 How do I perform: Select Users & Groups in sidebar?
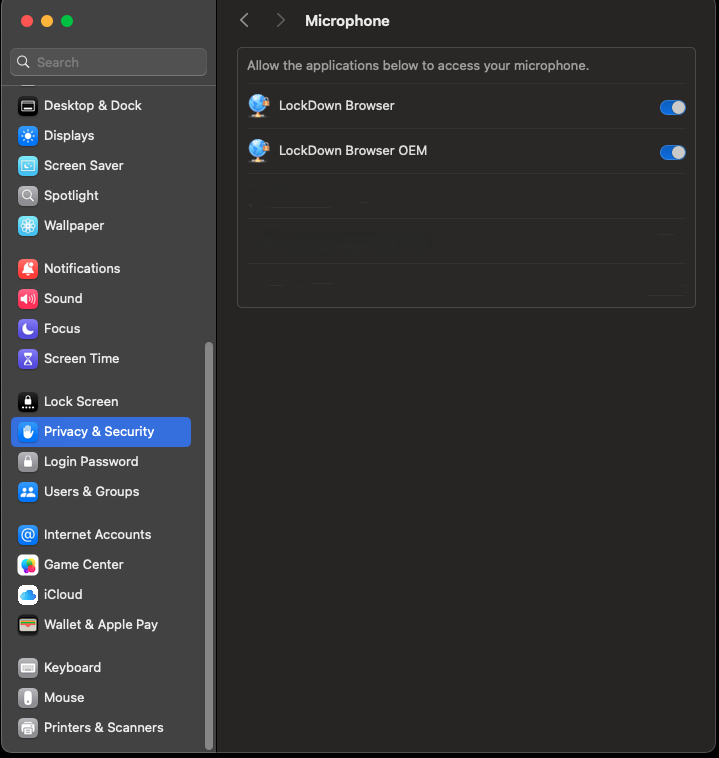coord(101,492)
